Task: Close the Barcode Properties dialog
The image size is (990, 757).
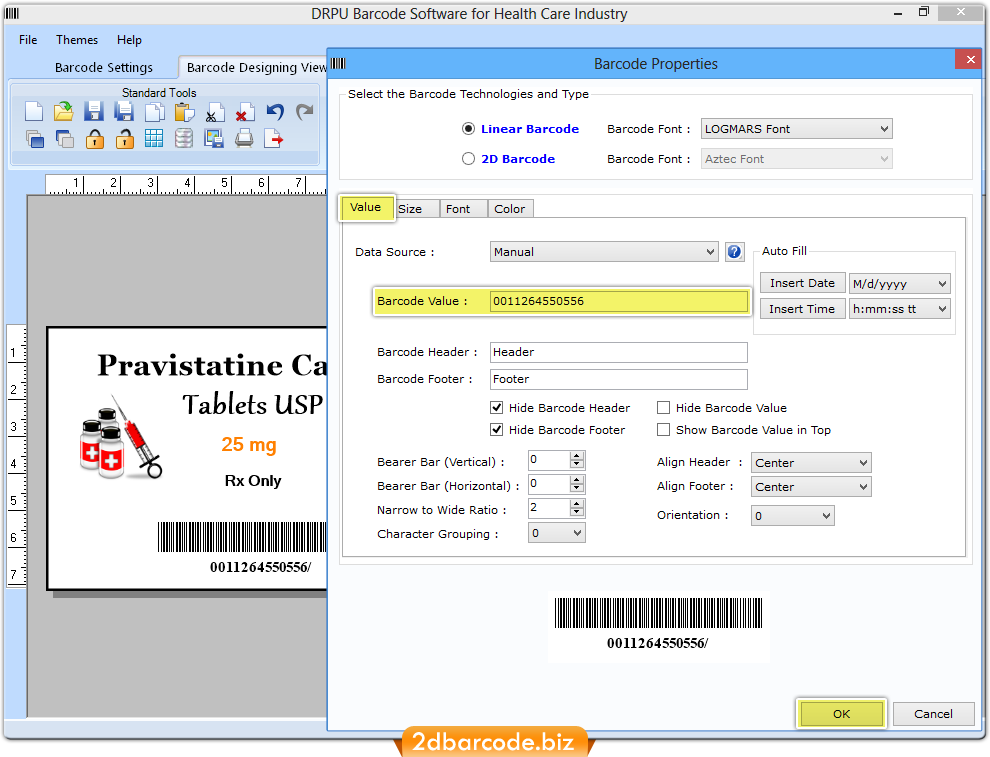Action: (970, 59)
